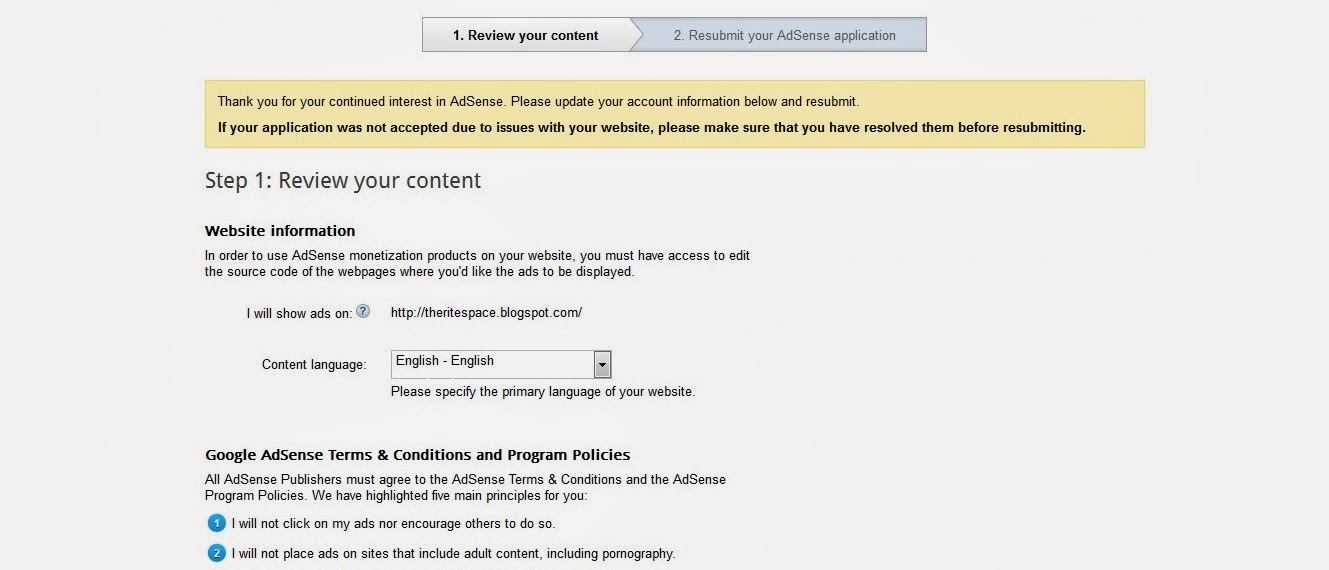1329x570 pixels.
Task: Go to '2. Resubmit your AdSense application' step
Action: 784,35
